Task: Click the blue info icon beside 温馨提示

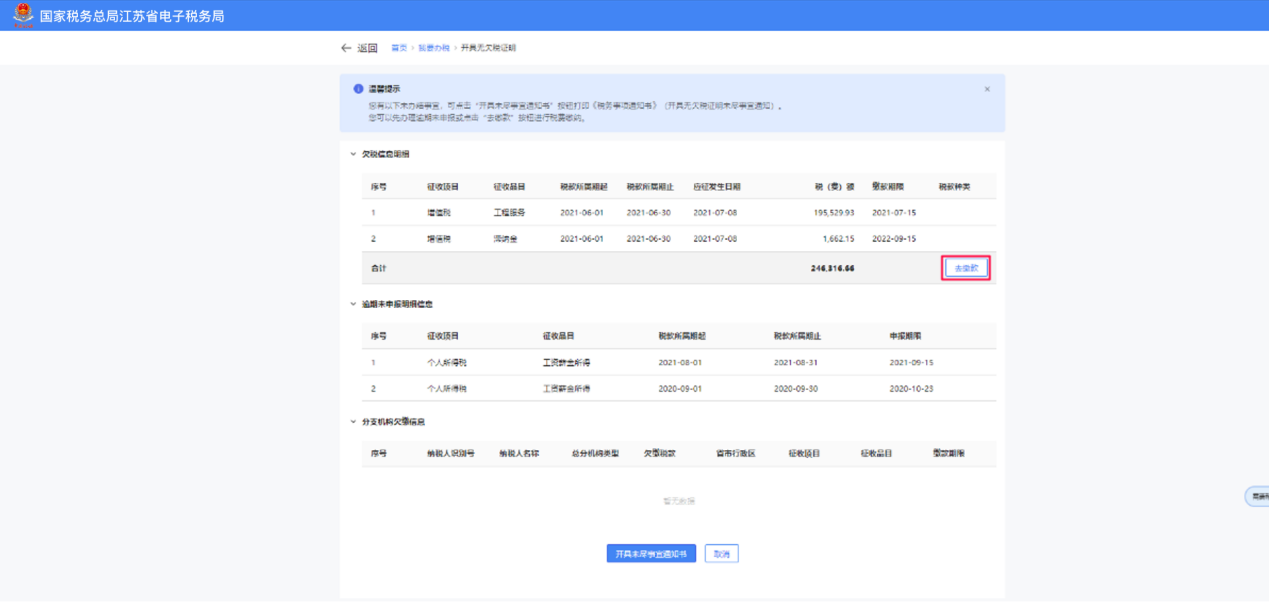Action: pos(358,89)
